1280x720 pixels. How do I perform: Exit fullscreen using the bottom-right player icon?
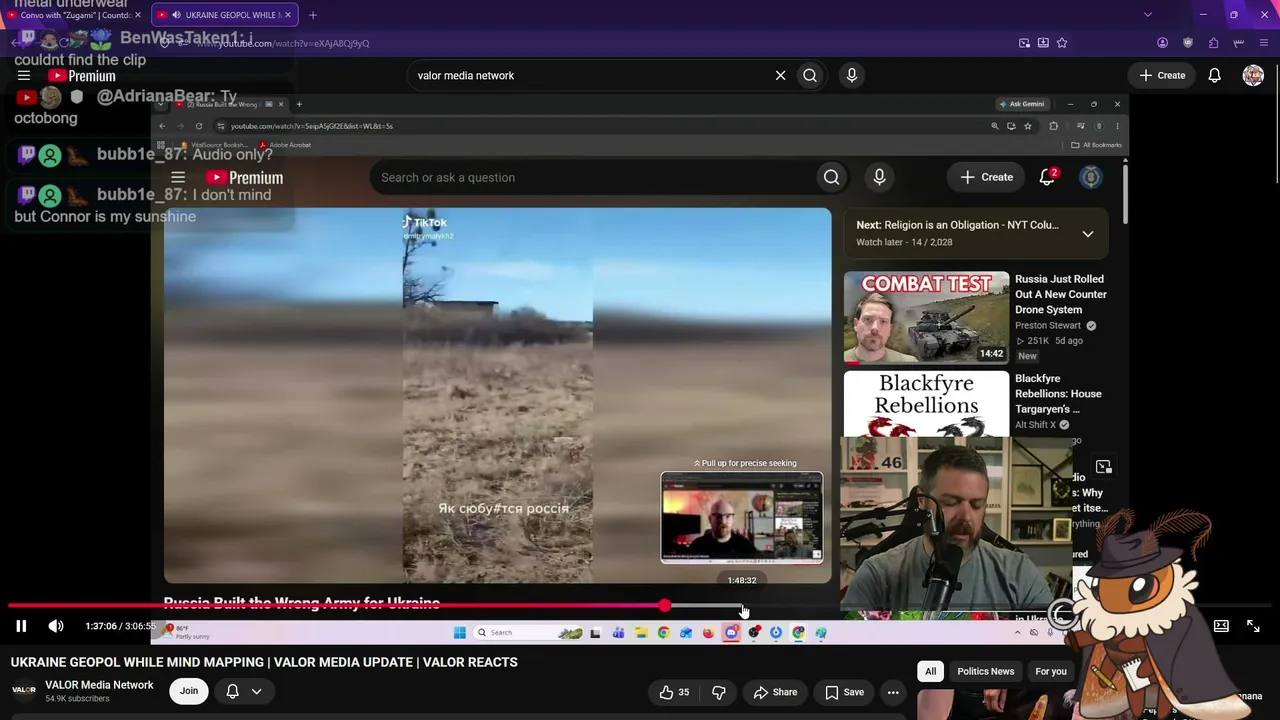point(1253,626)
